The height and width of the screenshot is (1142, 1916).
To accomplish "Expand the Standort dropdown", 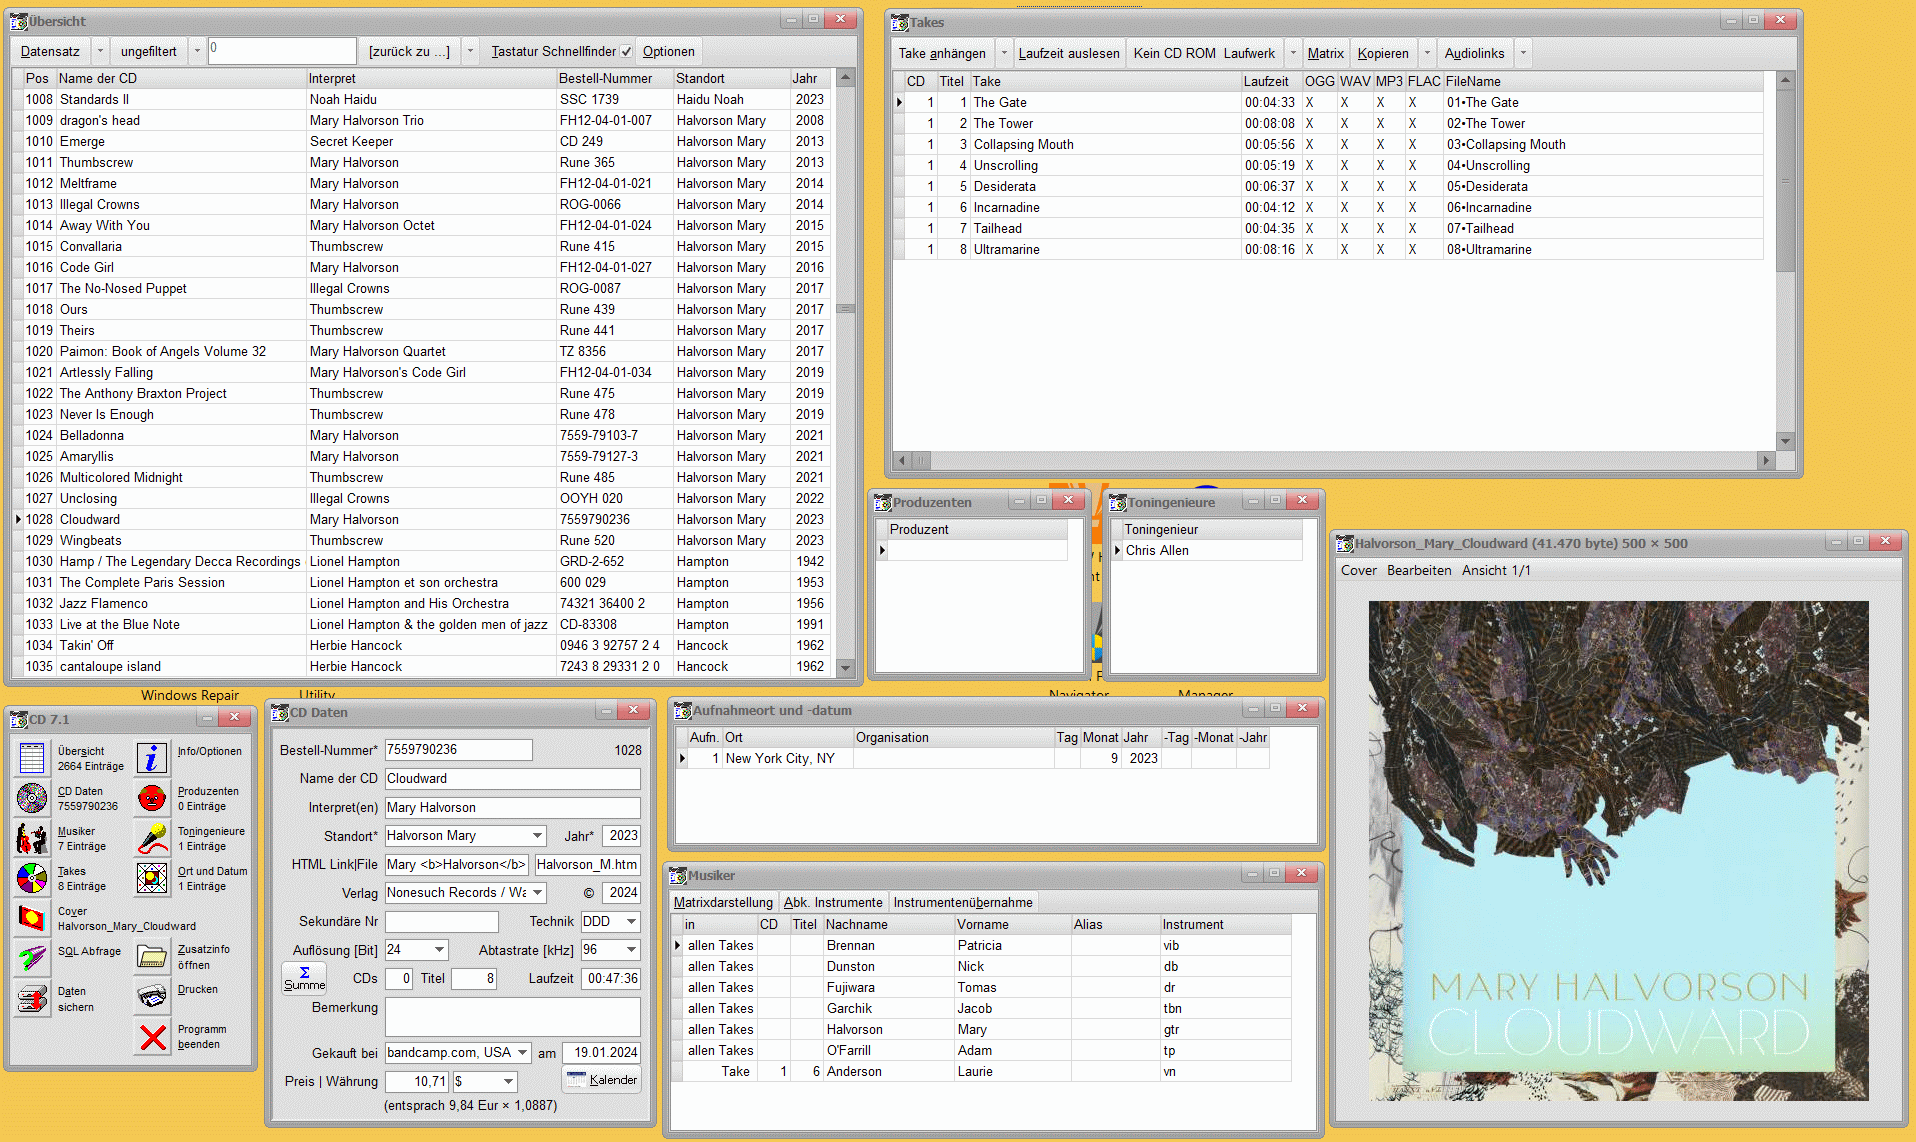I will [x=537, y=836].
